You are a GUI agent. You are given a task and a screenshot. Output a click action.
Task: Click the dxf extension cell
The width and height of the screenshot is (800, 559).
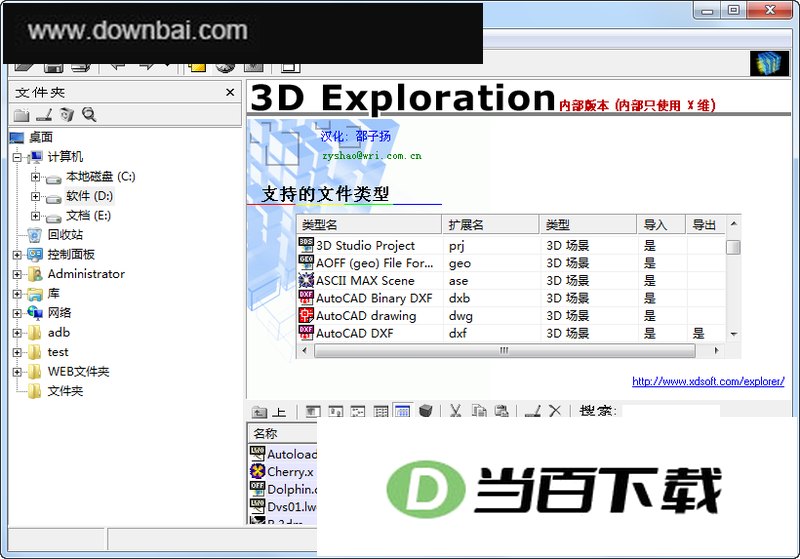pos(458,334)
